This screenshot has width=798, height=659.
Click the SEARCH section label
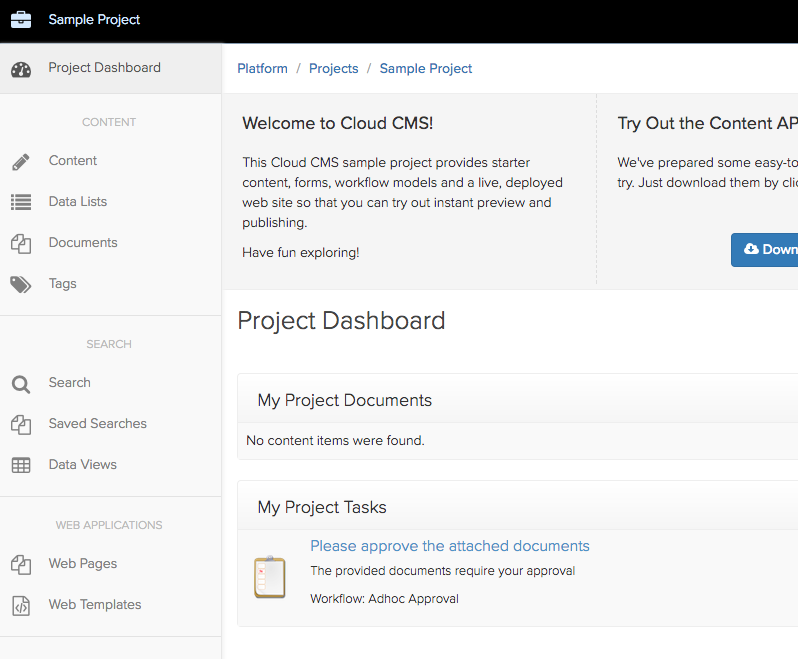[x=109, y=344]
